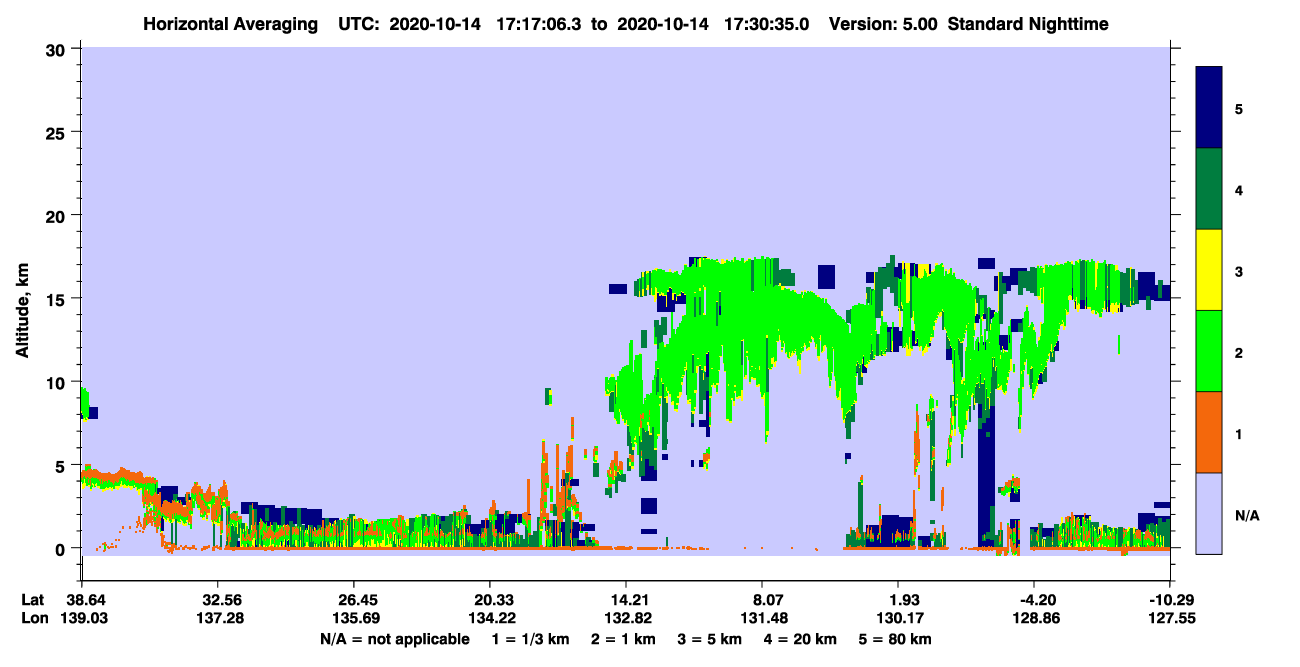Viewport: 1300px width, 667px height.
Task: Click the legend text 'N/A = not applicable'
Action: 394,639
